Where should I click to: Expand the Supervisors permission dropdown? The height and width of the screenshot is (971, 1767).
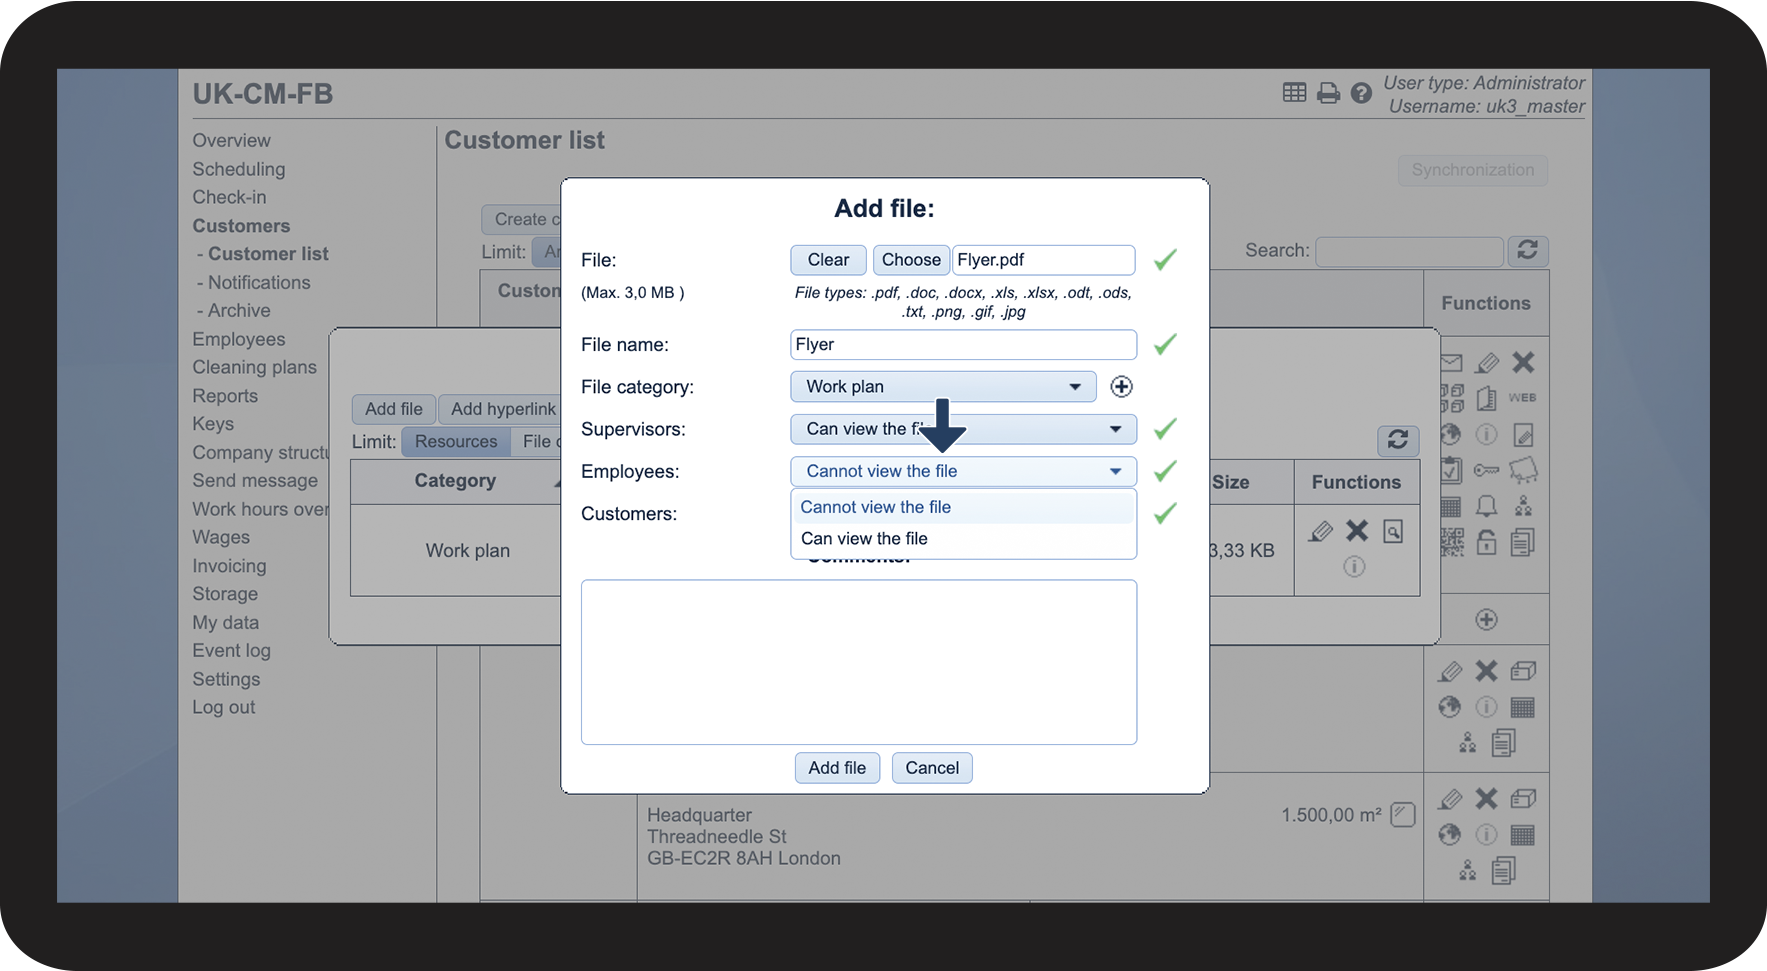[x=963, y=429]
